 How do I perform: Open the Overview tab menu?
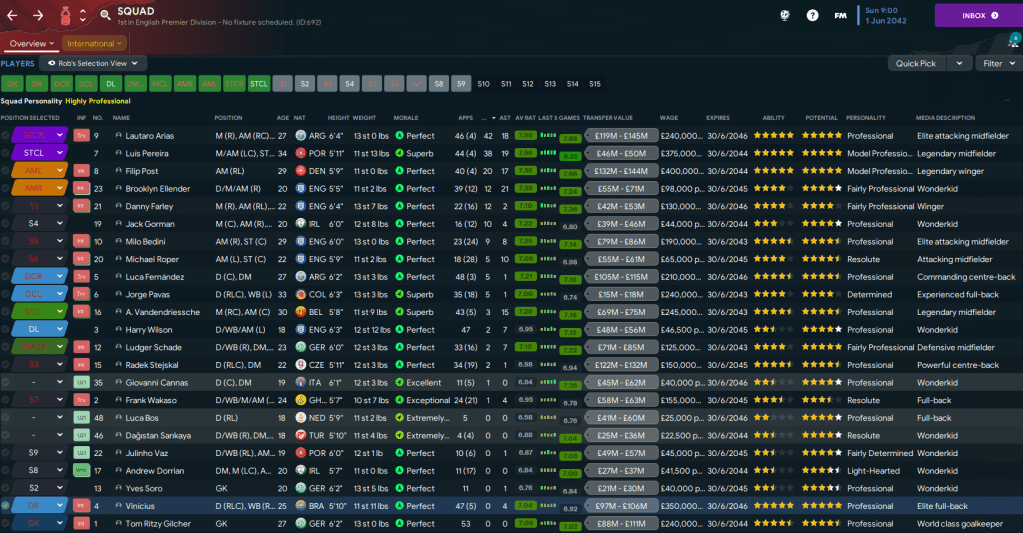click(x=29, y=44)
